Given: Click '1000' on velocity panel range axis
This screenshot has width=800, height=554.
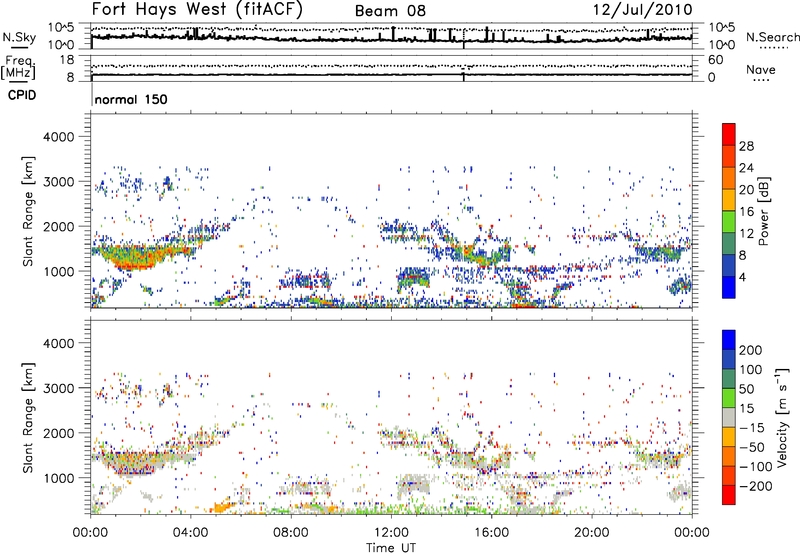Looking at the screenshot, I should click(58, 478).
